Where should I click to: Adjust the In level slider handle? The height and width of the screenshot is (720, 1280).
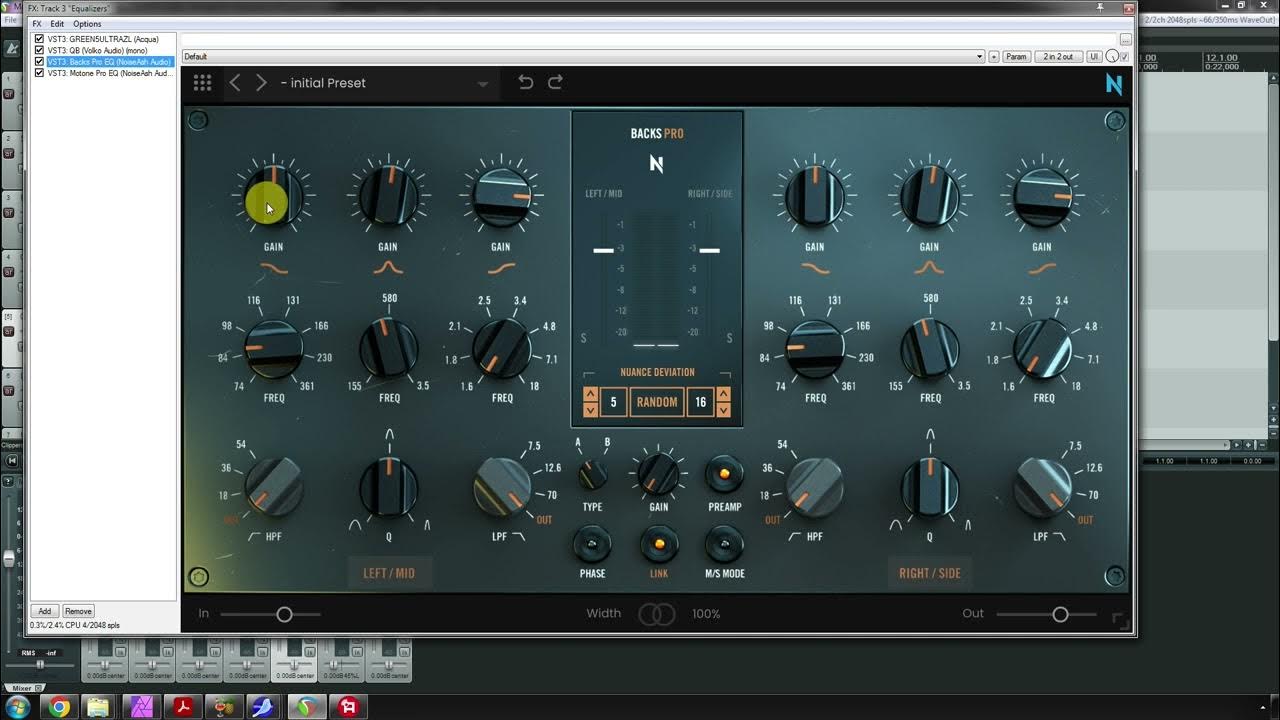coord(284,614)
